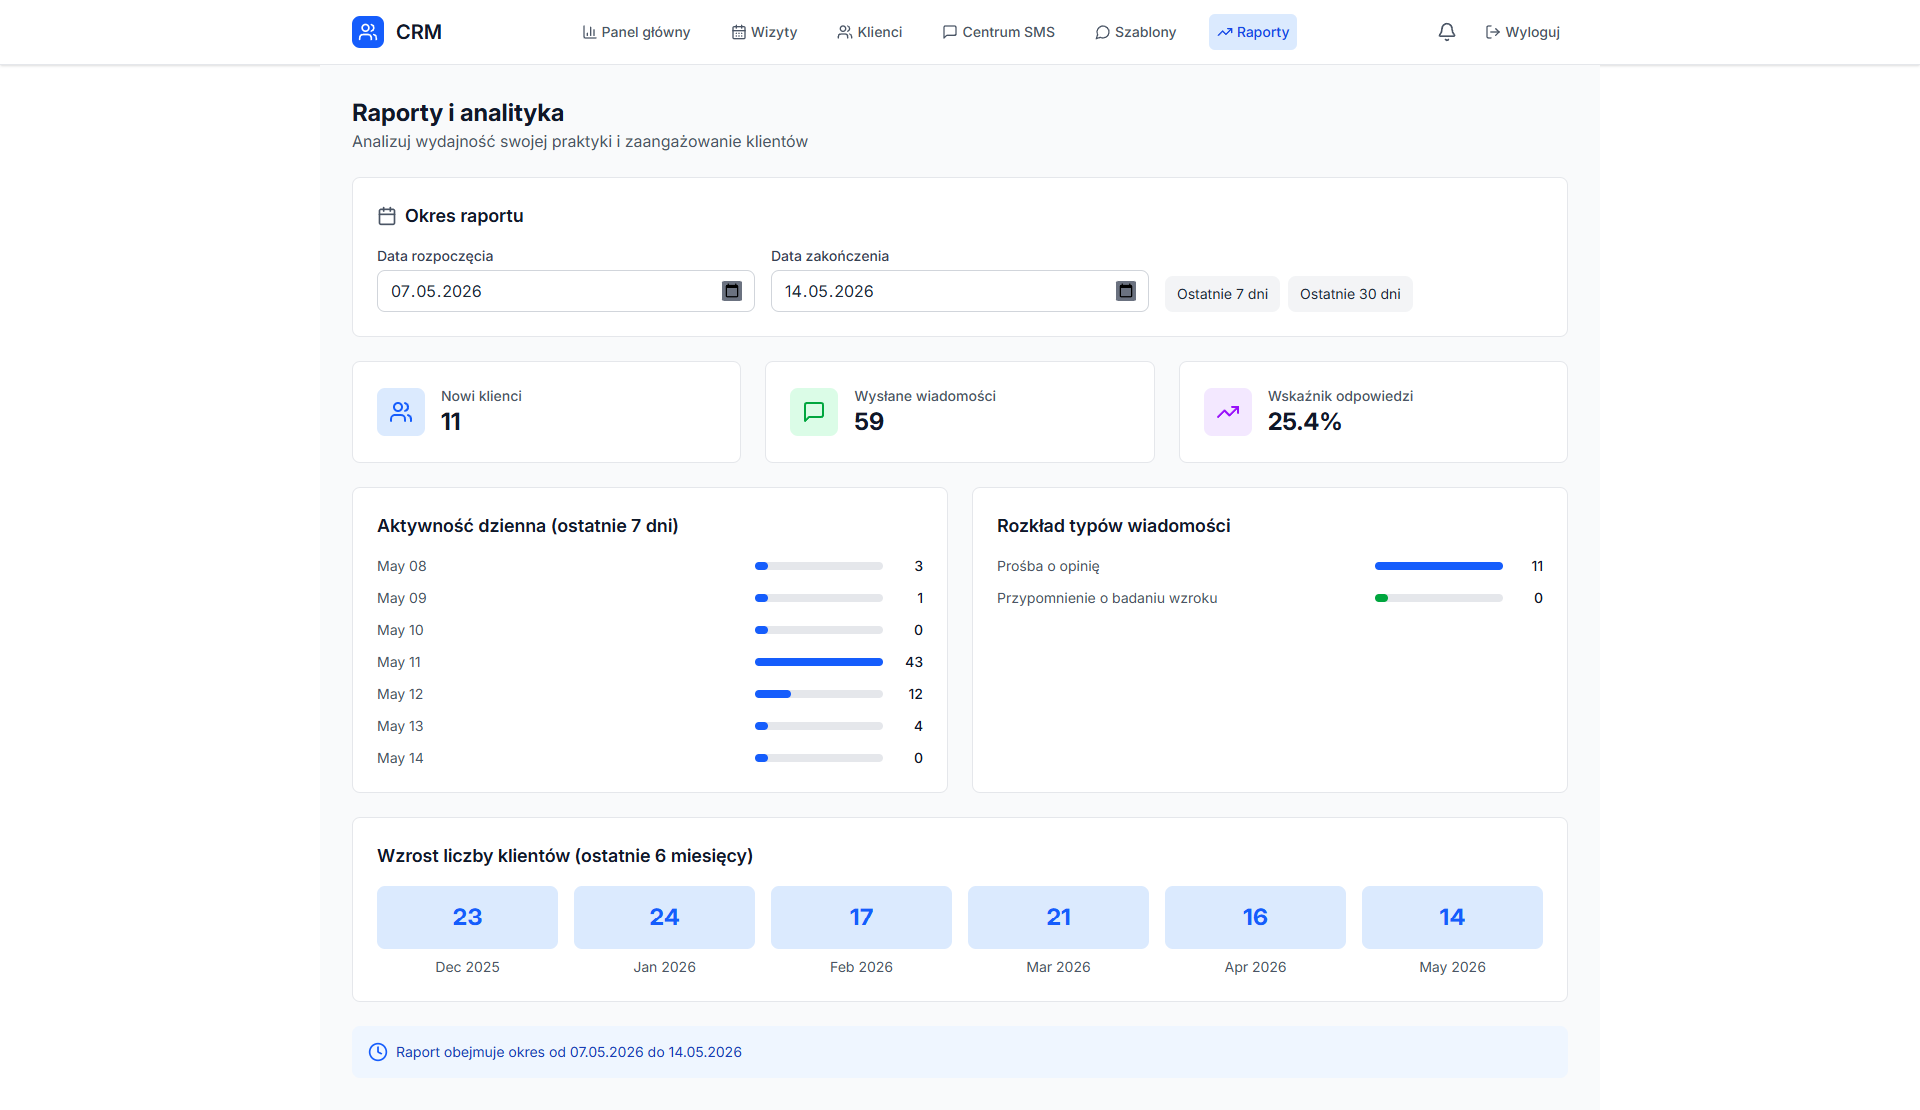Click the CRM logo icon
Screen dimensions: 1920x1110
pyautogui.click(x=368, y=32)
